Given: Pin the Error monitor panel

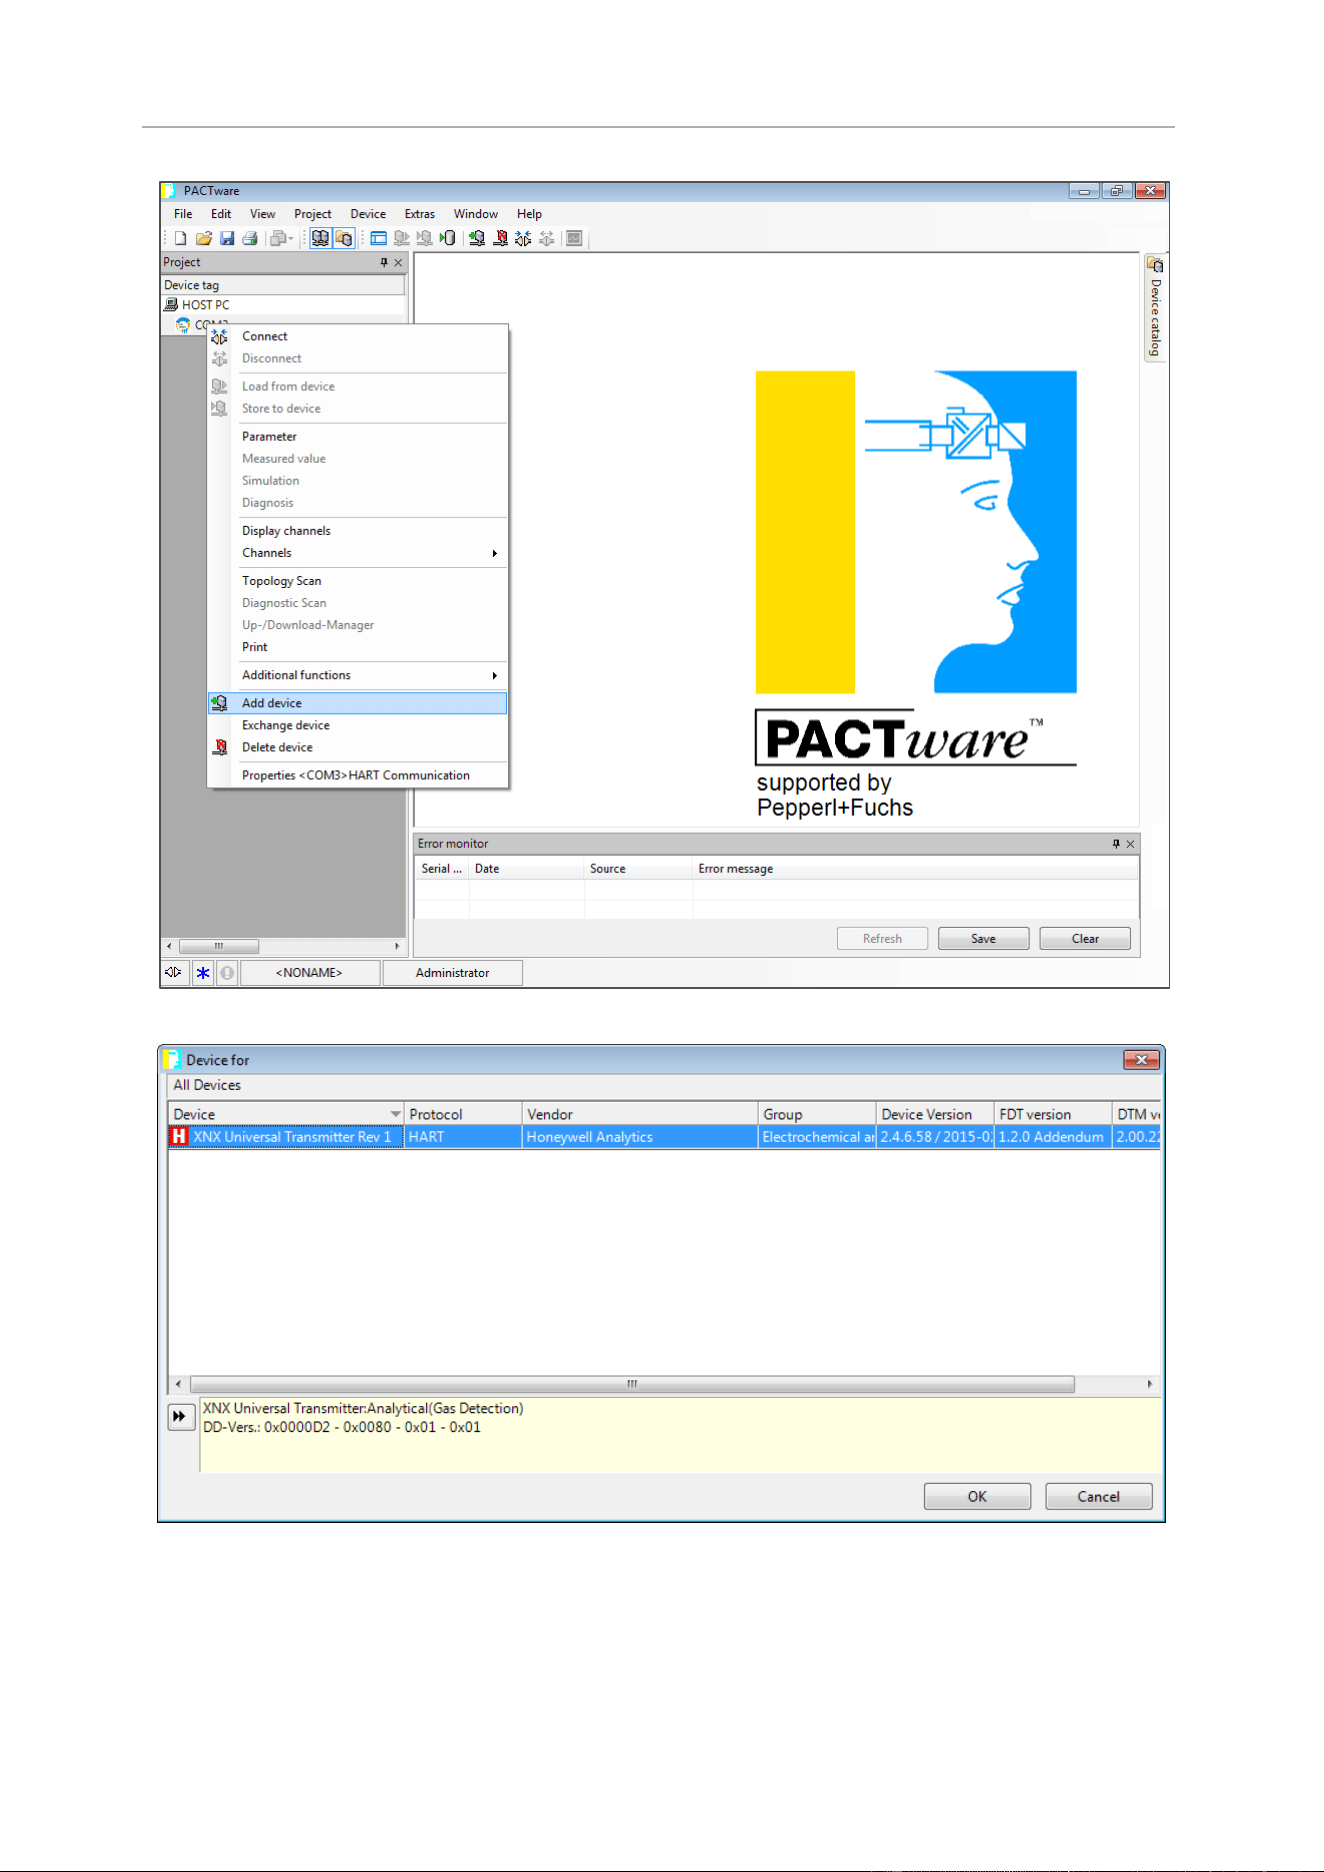Looking at the screenshot, I should [x=1116, y=844].
